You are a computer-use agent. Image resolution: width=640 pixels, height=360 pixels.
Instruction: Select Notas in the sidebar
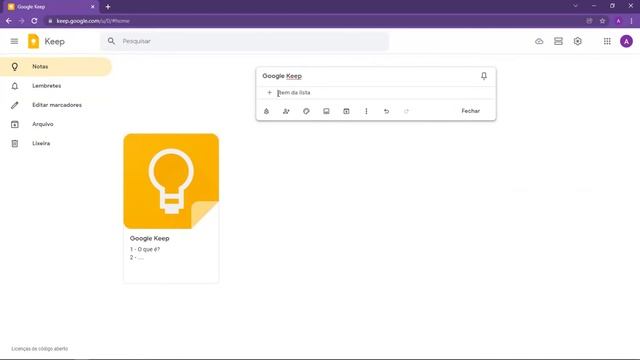56,67
